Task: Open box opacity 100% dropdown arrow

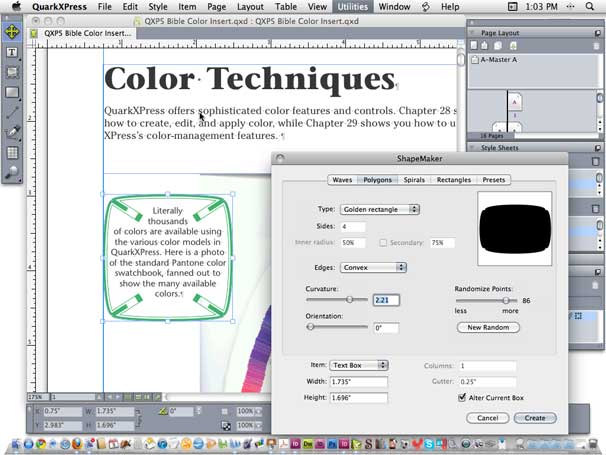Action: [x=259, y=426]
